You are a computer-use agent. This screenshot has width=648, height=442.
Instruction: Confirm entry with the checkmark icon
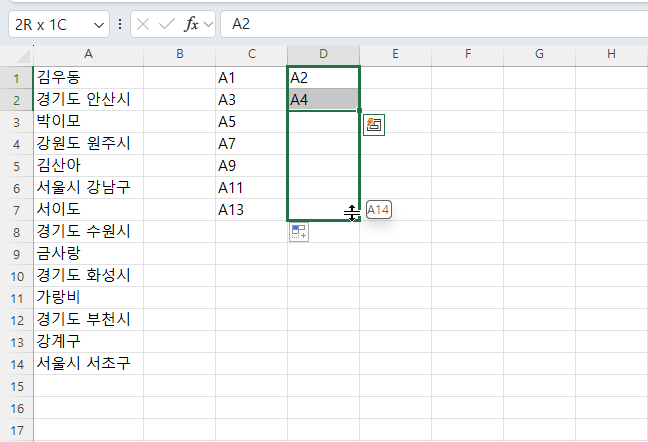[167, 24]
